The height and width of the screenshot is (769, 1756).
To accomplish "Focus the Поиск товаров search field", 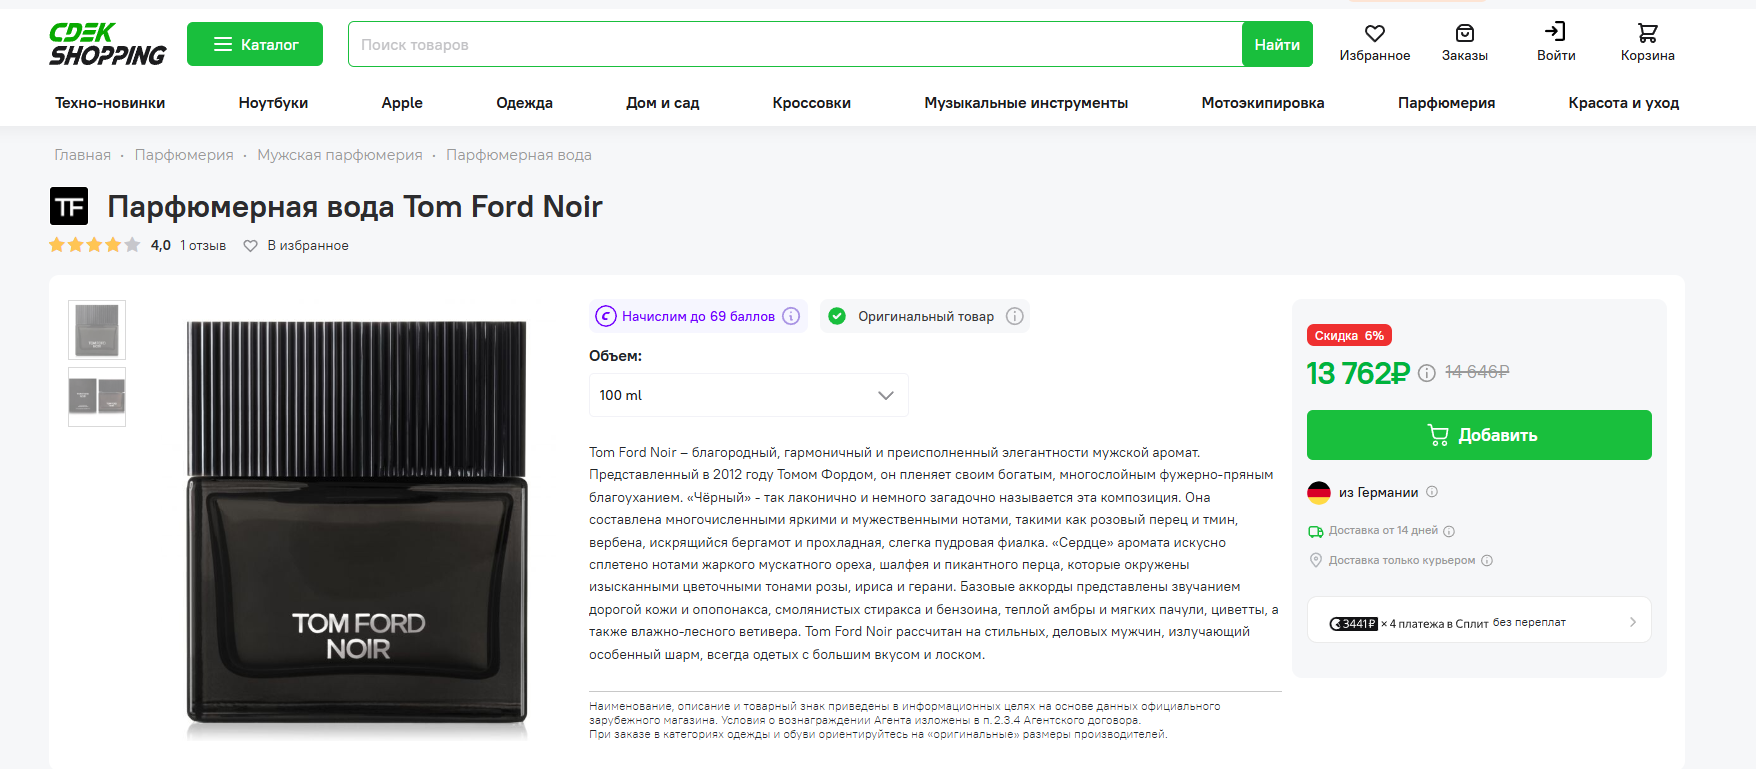I will coord(795,44).
